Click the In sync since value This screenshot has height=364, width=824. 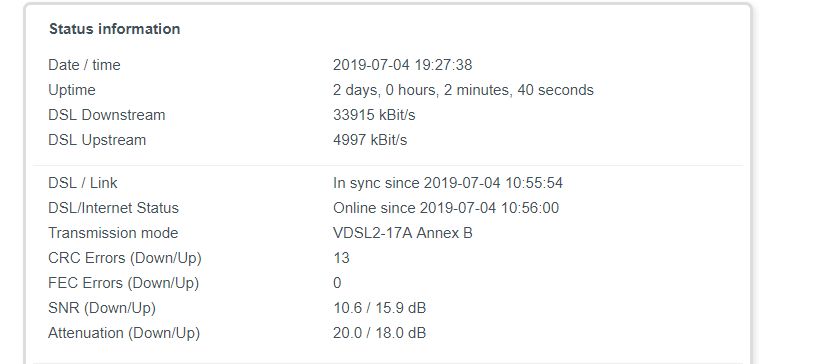click(448, 183)
